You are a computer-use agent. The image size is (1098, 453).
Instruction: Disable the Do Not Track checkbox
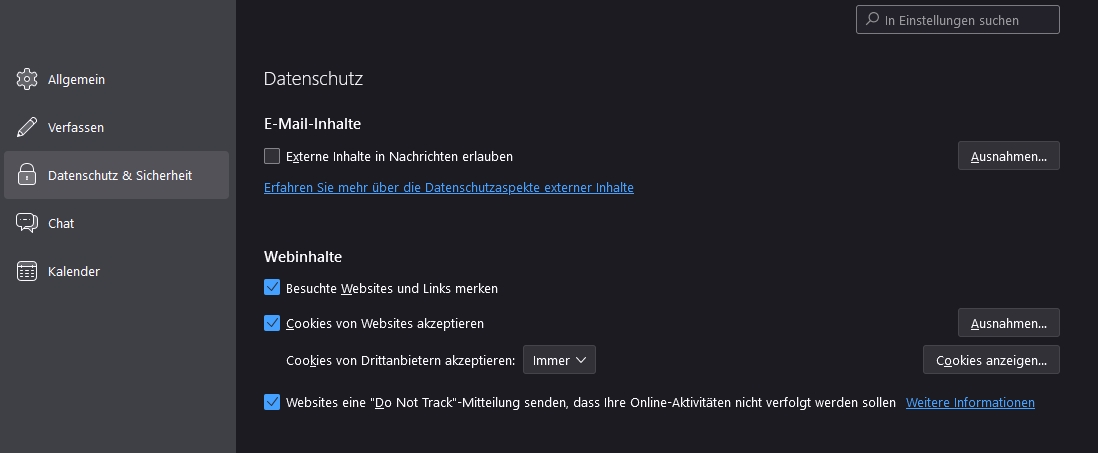click(x=272, y=402)
